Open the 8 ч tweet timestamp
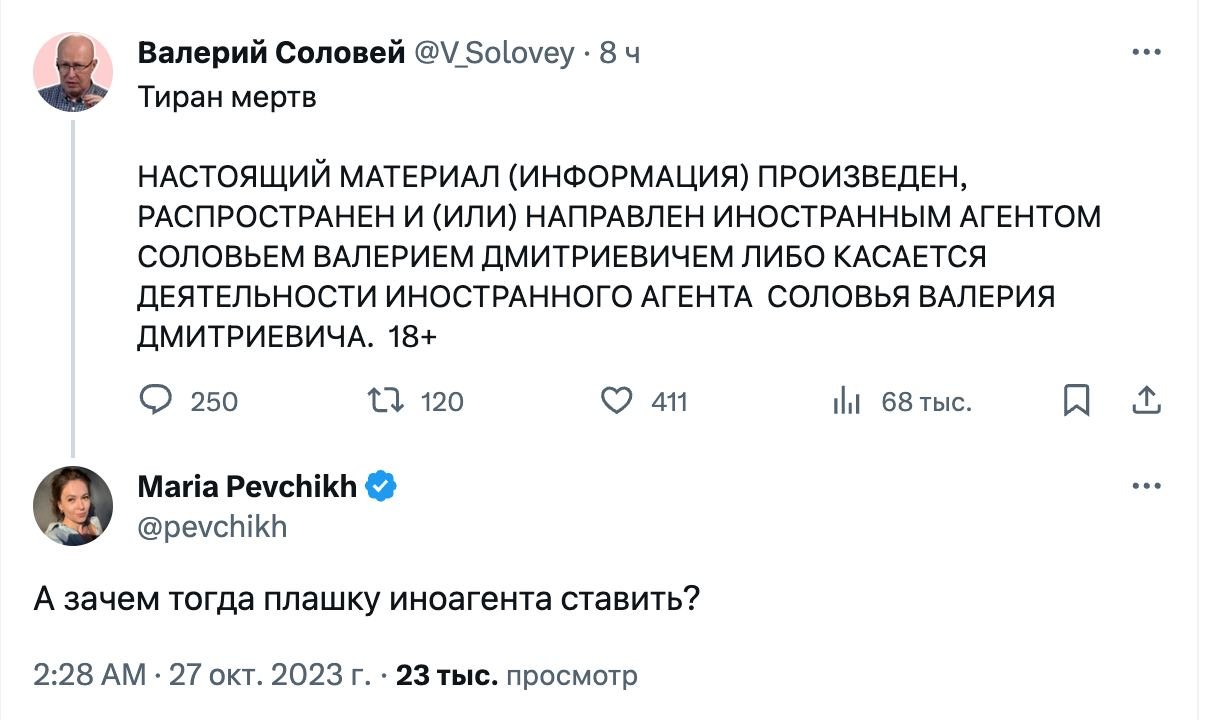 click(x=620, y=54)
